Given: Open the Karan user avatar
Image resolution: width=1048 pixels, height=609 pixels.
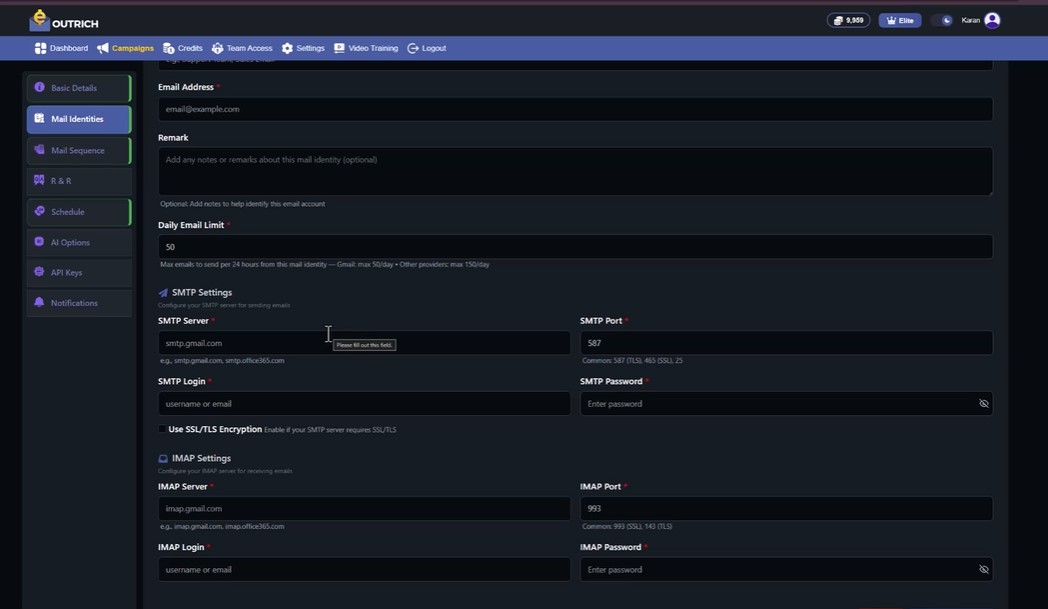Looking at the screenshot, I should (x=993, y=20).
